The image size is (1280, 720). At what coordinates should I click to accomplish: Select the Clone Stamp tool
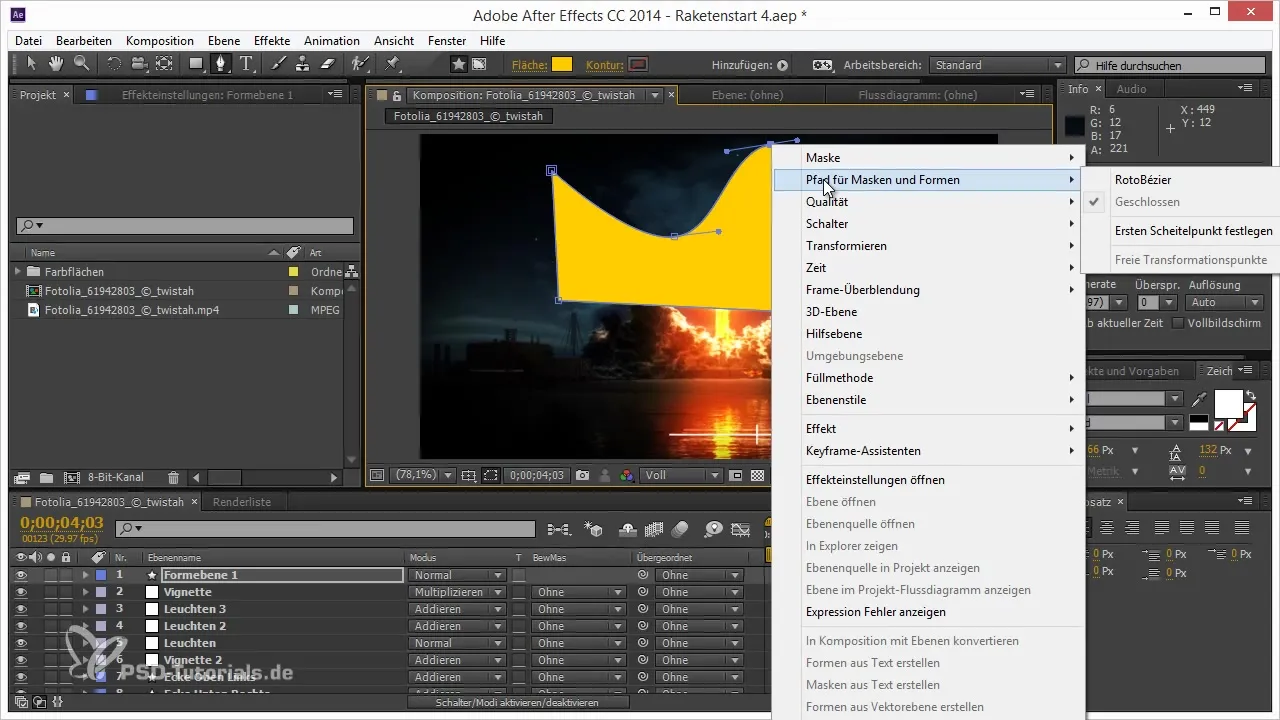pyautogui.click(x=302, y=64)
